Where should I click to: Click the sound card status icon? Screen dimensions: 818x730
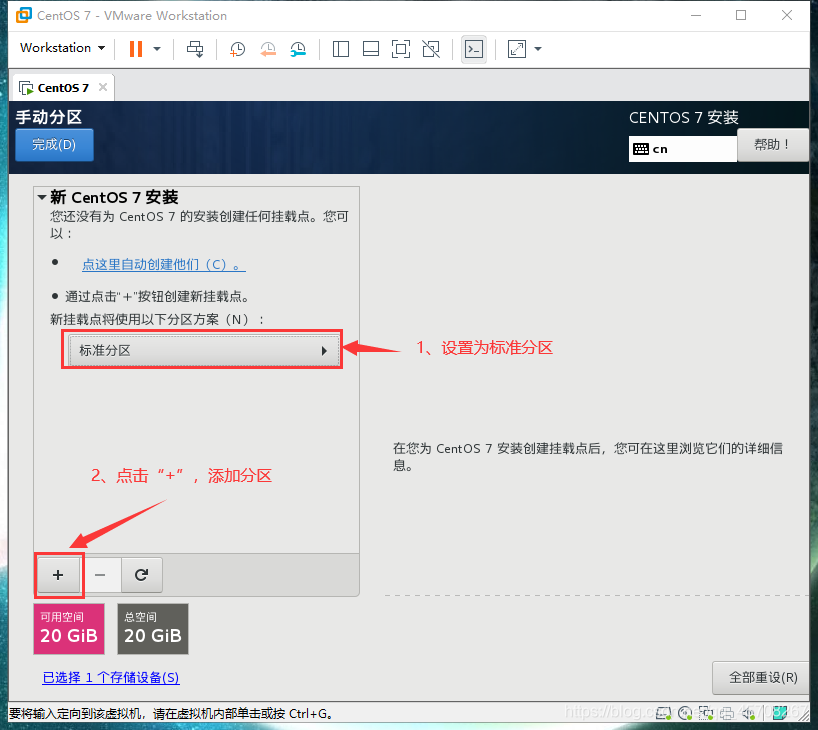click(x=748, y=713)
